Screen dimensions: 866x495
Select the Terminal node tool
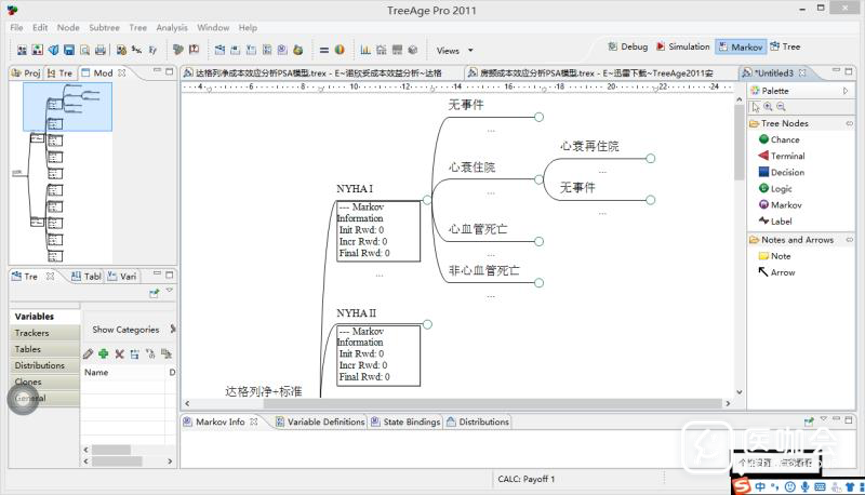pos(786,156)
